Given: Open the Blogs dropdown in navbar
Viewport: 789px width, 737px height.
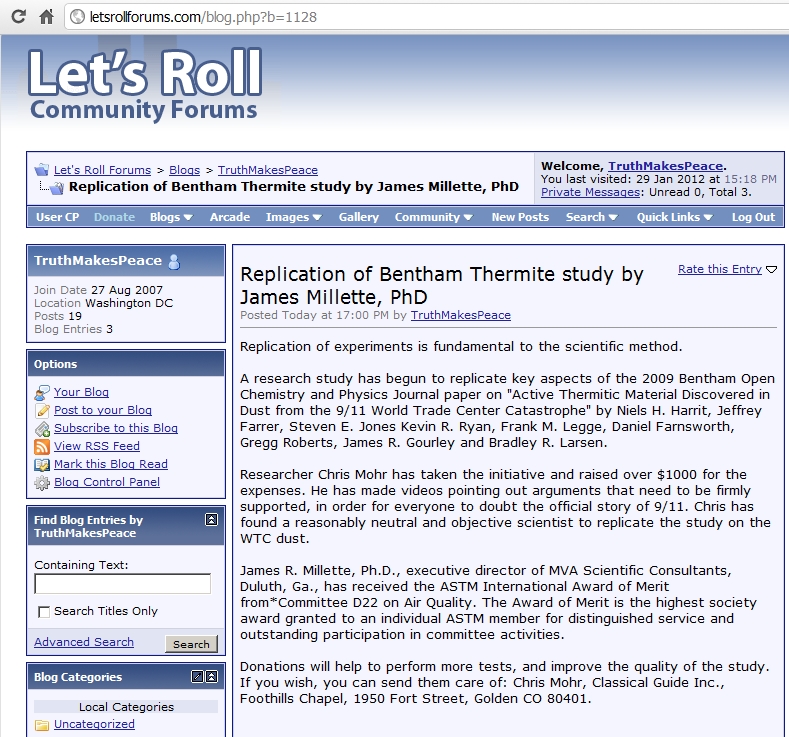Looking at the screenshot, I should point(171,217).
